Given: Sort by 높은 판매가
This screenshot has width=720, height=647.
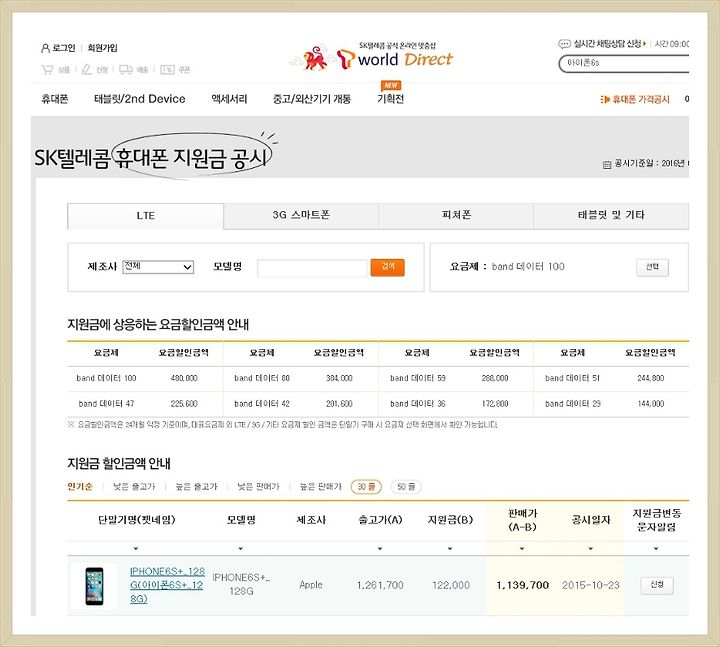Looking at the screenshot, I should [321, 487].
